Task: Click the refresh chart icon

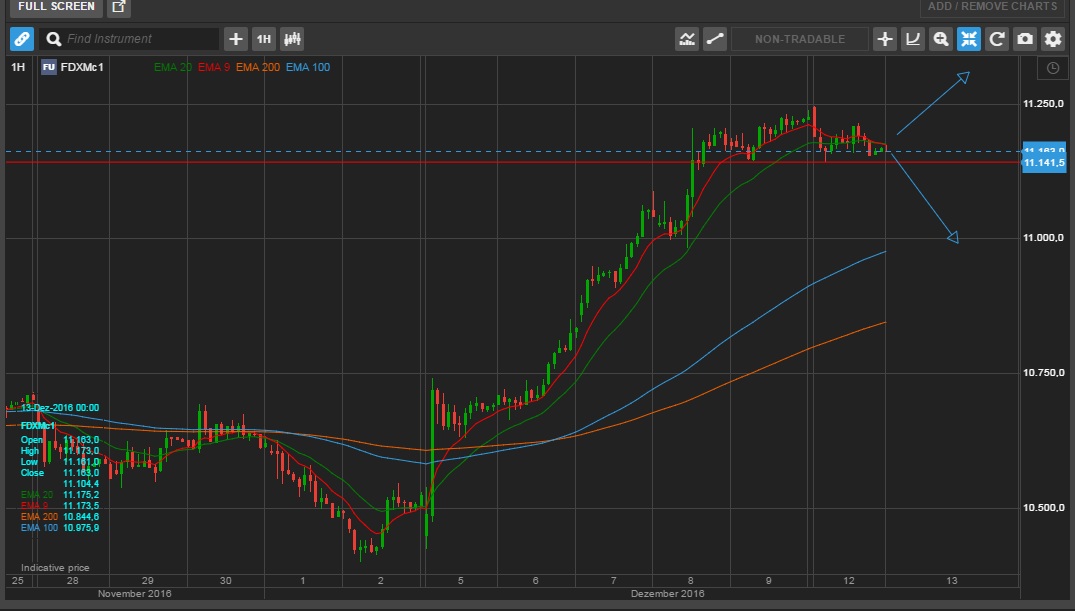Action: pyautogui.click(x=997, y=39)
